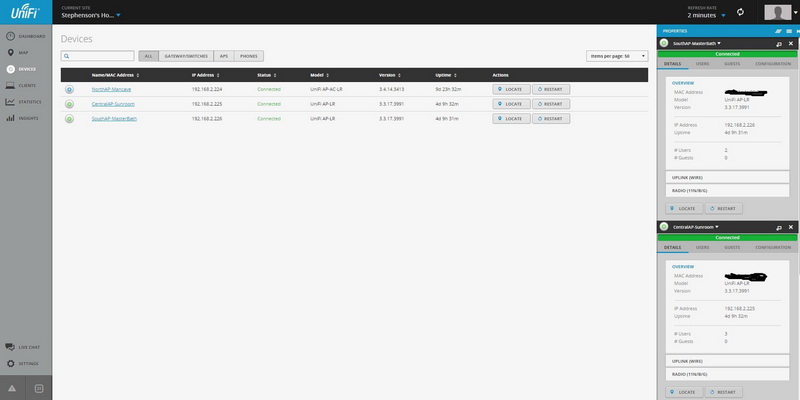
Task: Filter devices by Phones
Action: (249, 56)
